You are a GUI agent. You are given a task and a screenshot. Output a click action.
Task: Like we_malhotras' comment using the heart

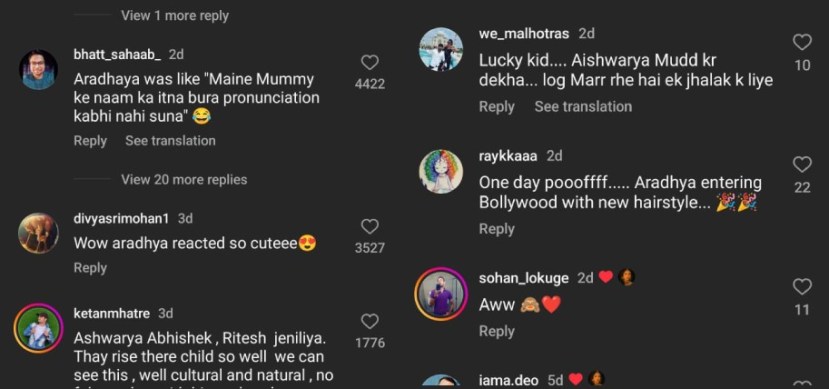click(802, 42)
